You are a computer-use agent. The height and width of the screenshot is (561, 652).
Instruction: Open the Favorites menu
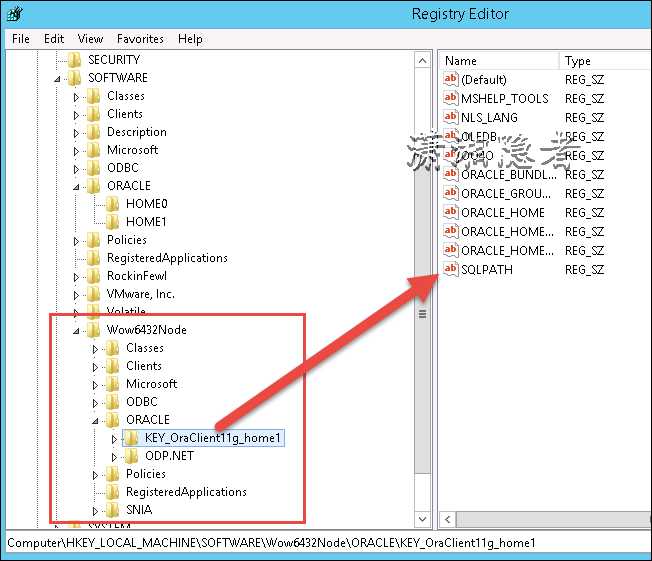pyautogui.click(x=140, y=39)
